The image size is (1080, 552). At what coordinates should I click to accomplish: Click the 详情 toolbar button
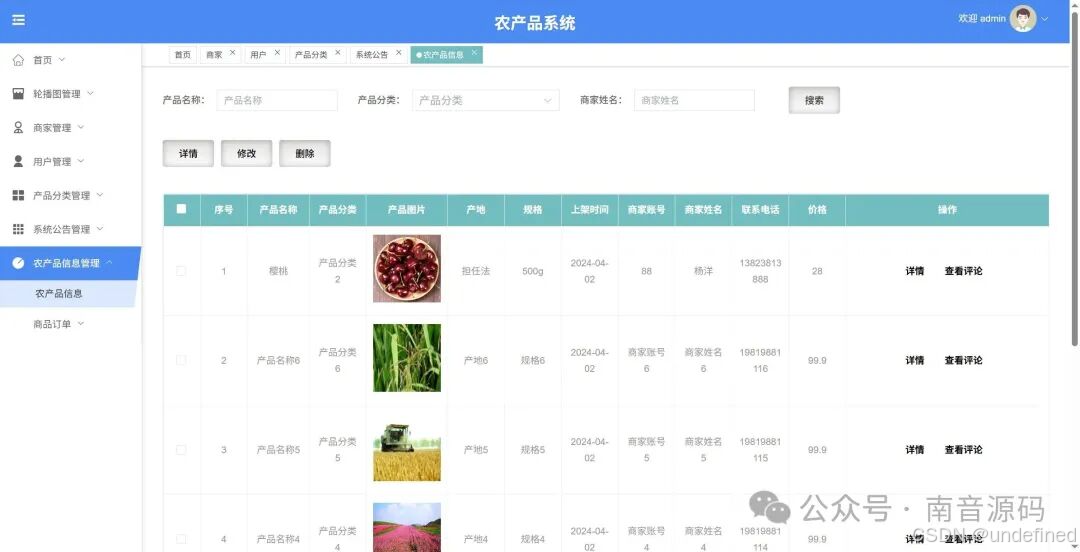[x=188, y=154]
